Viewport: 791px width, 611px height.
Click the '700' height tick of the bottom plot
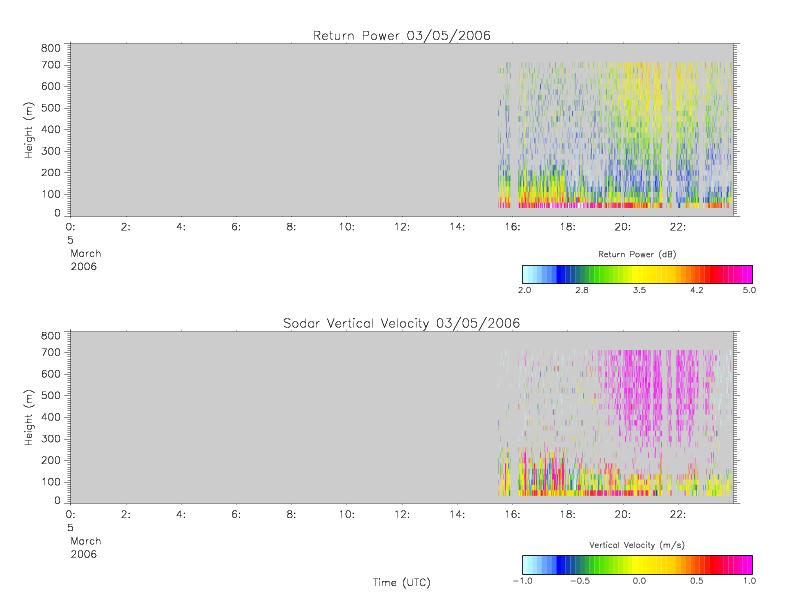(x=51, y=352)
